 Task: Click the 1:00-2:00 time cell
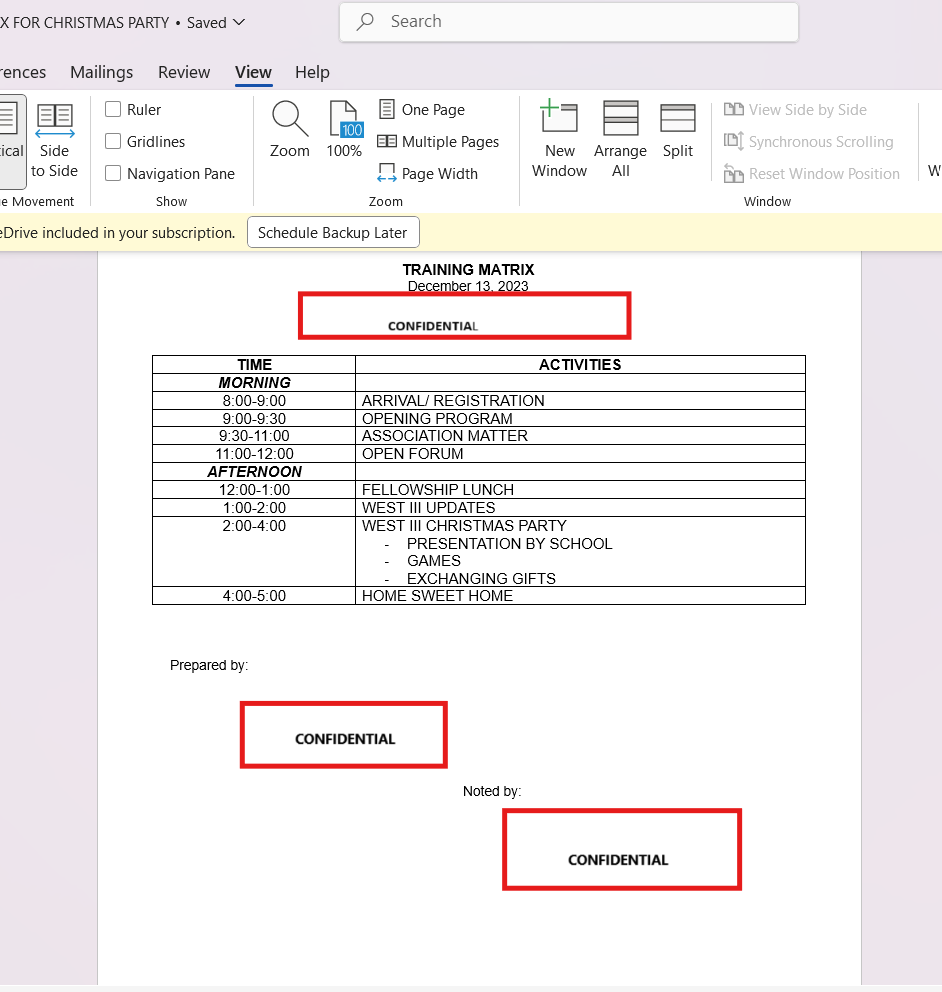click(254, 508)
